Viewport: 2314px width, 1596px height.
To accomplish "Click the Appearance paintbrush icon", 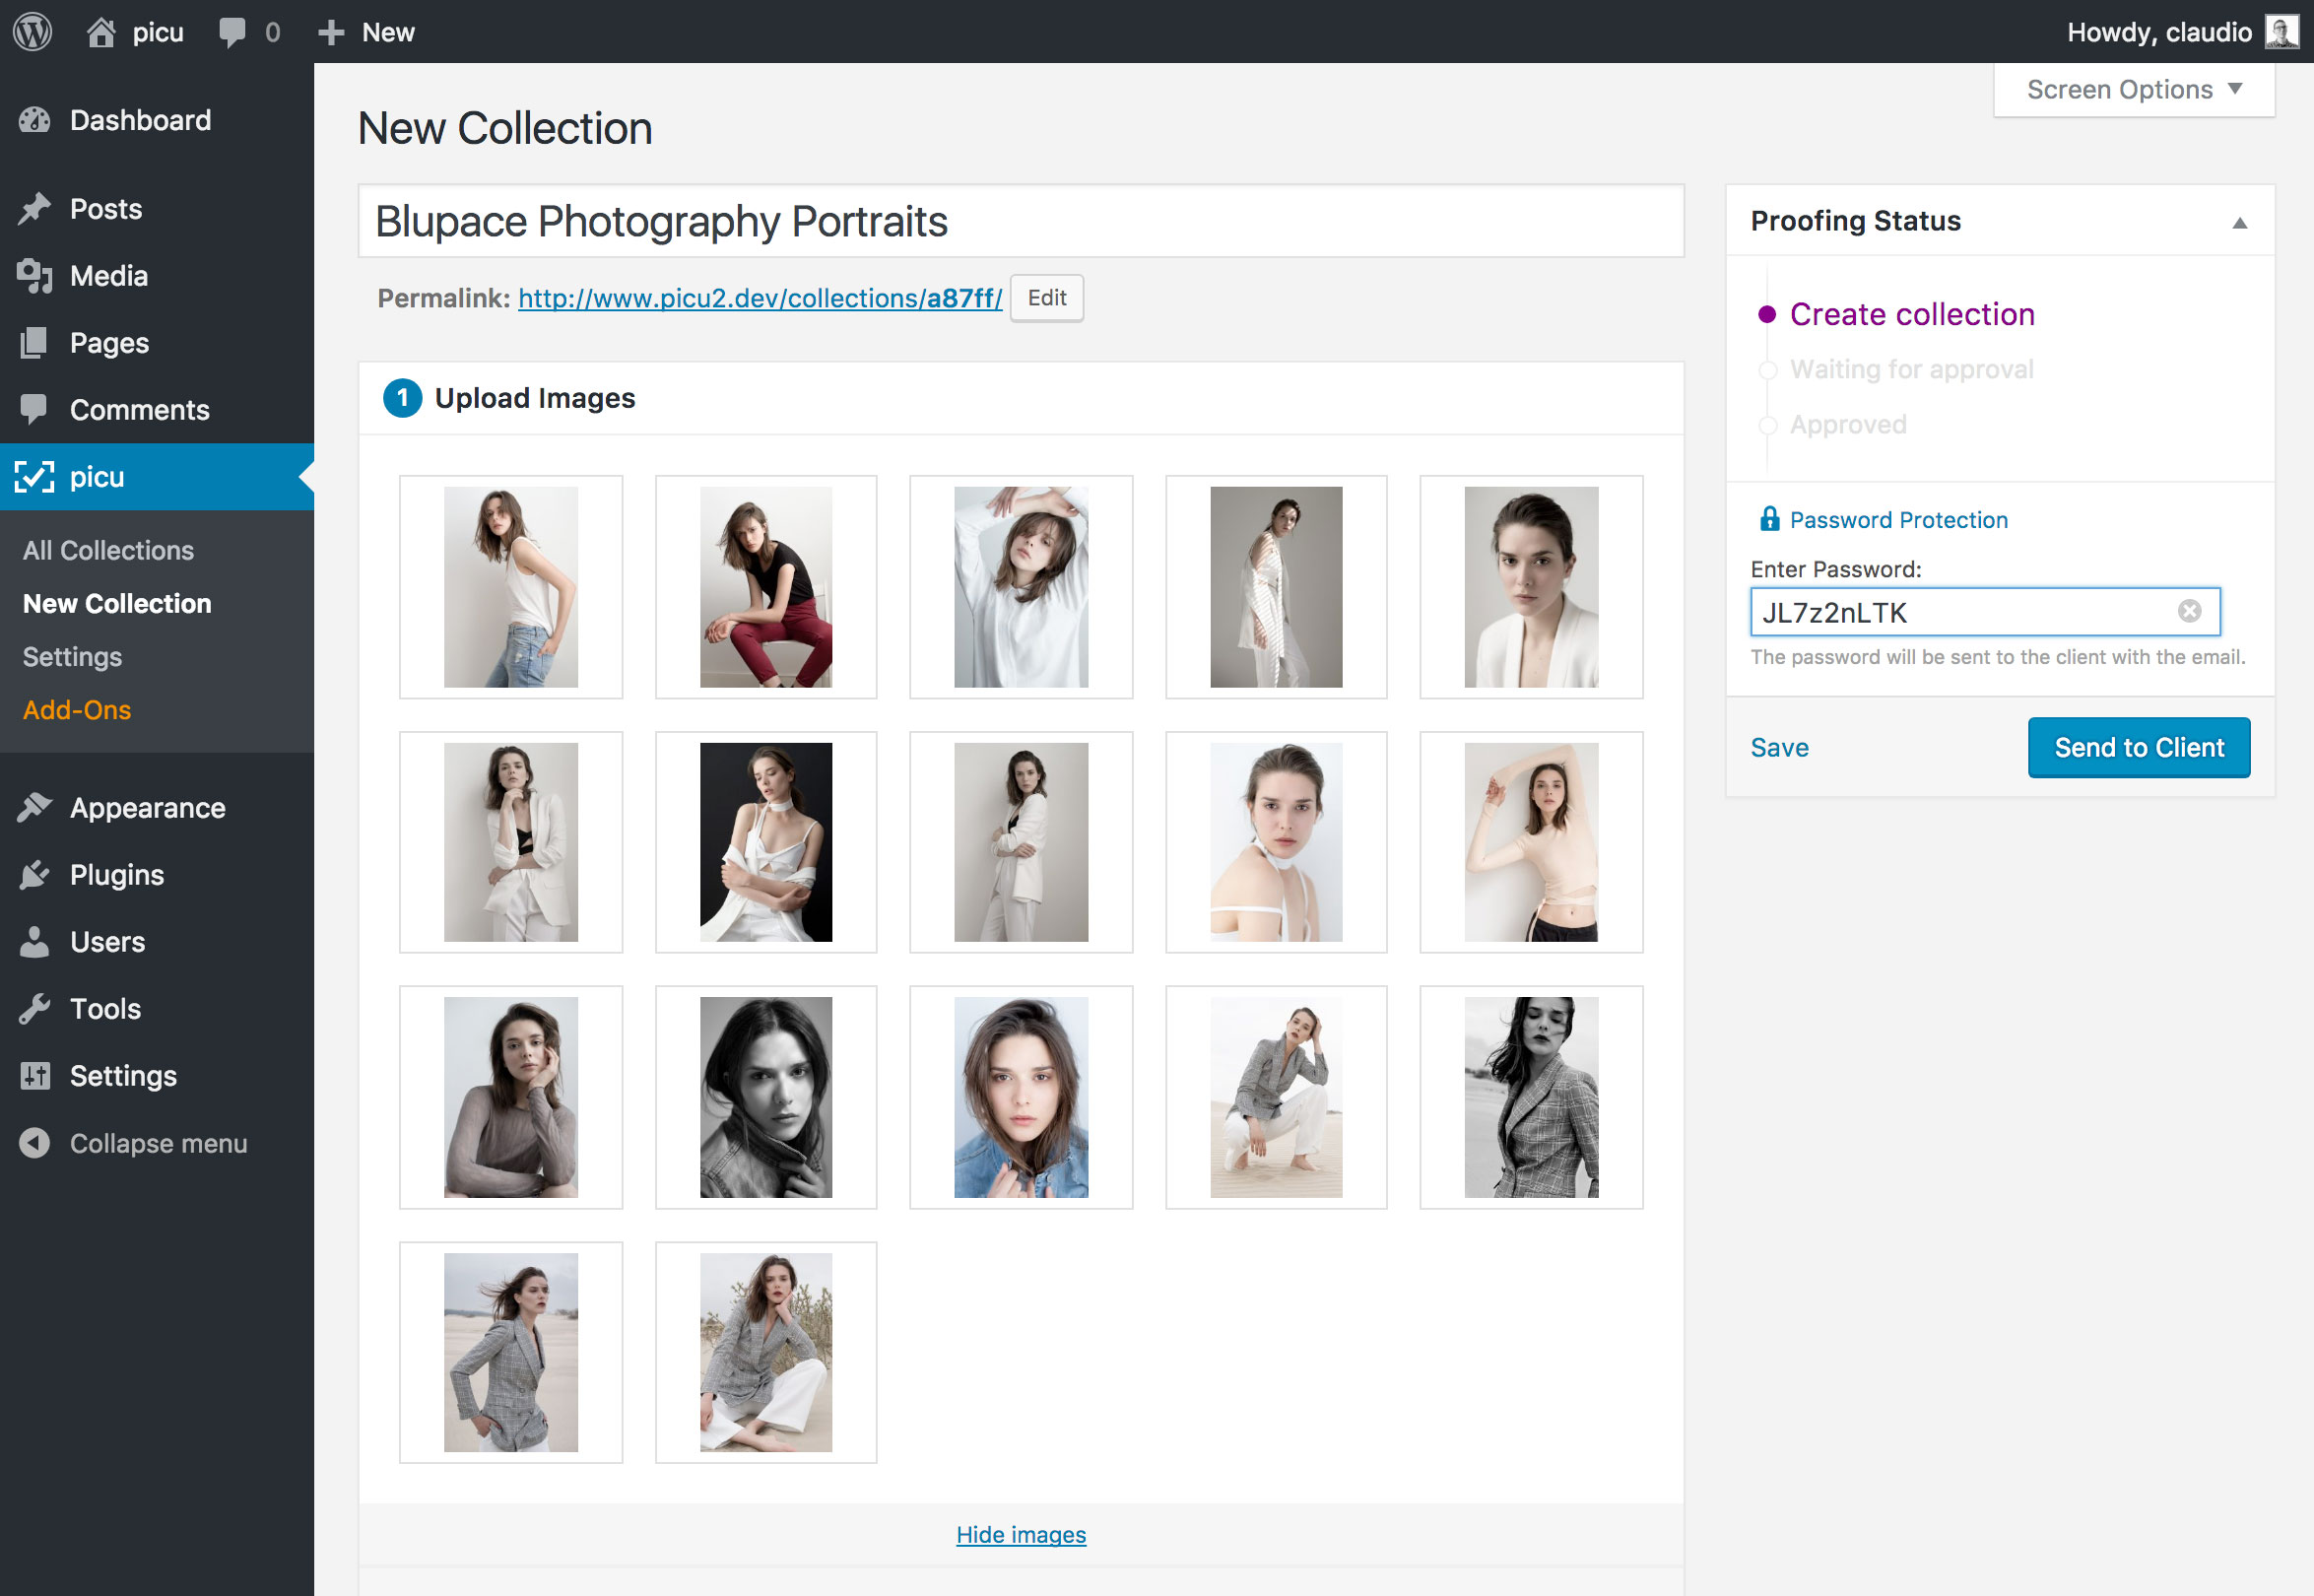I will pos(35,807).
